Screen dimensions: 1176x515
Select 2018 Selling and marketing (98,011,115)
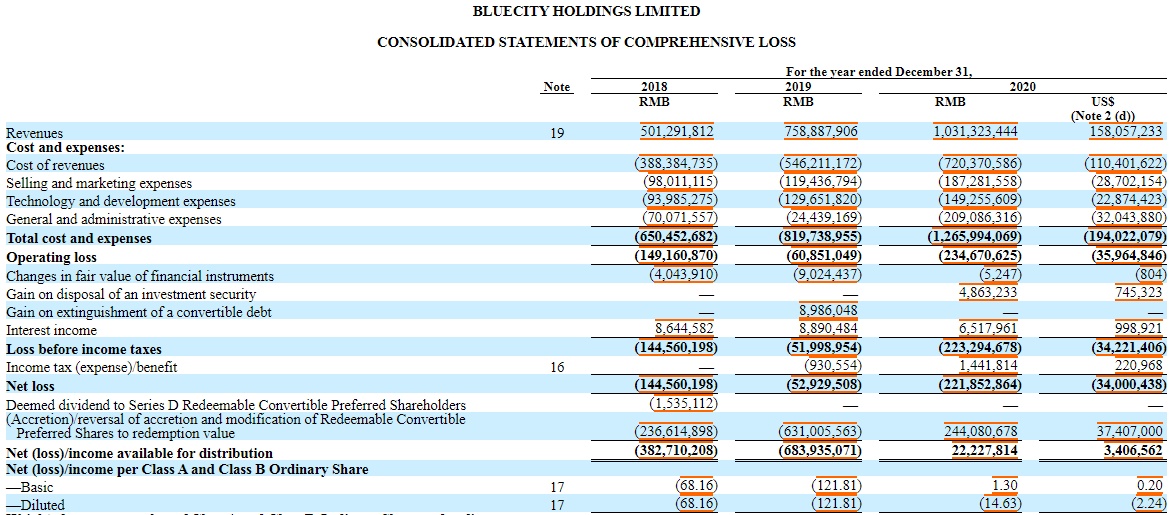[x=681, y=183]
